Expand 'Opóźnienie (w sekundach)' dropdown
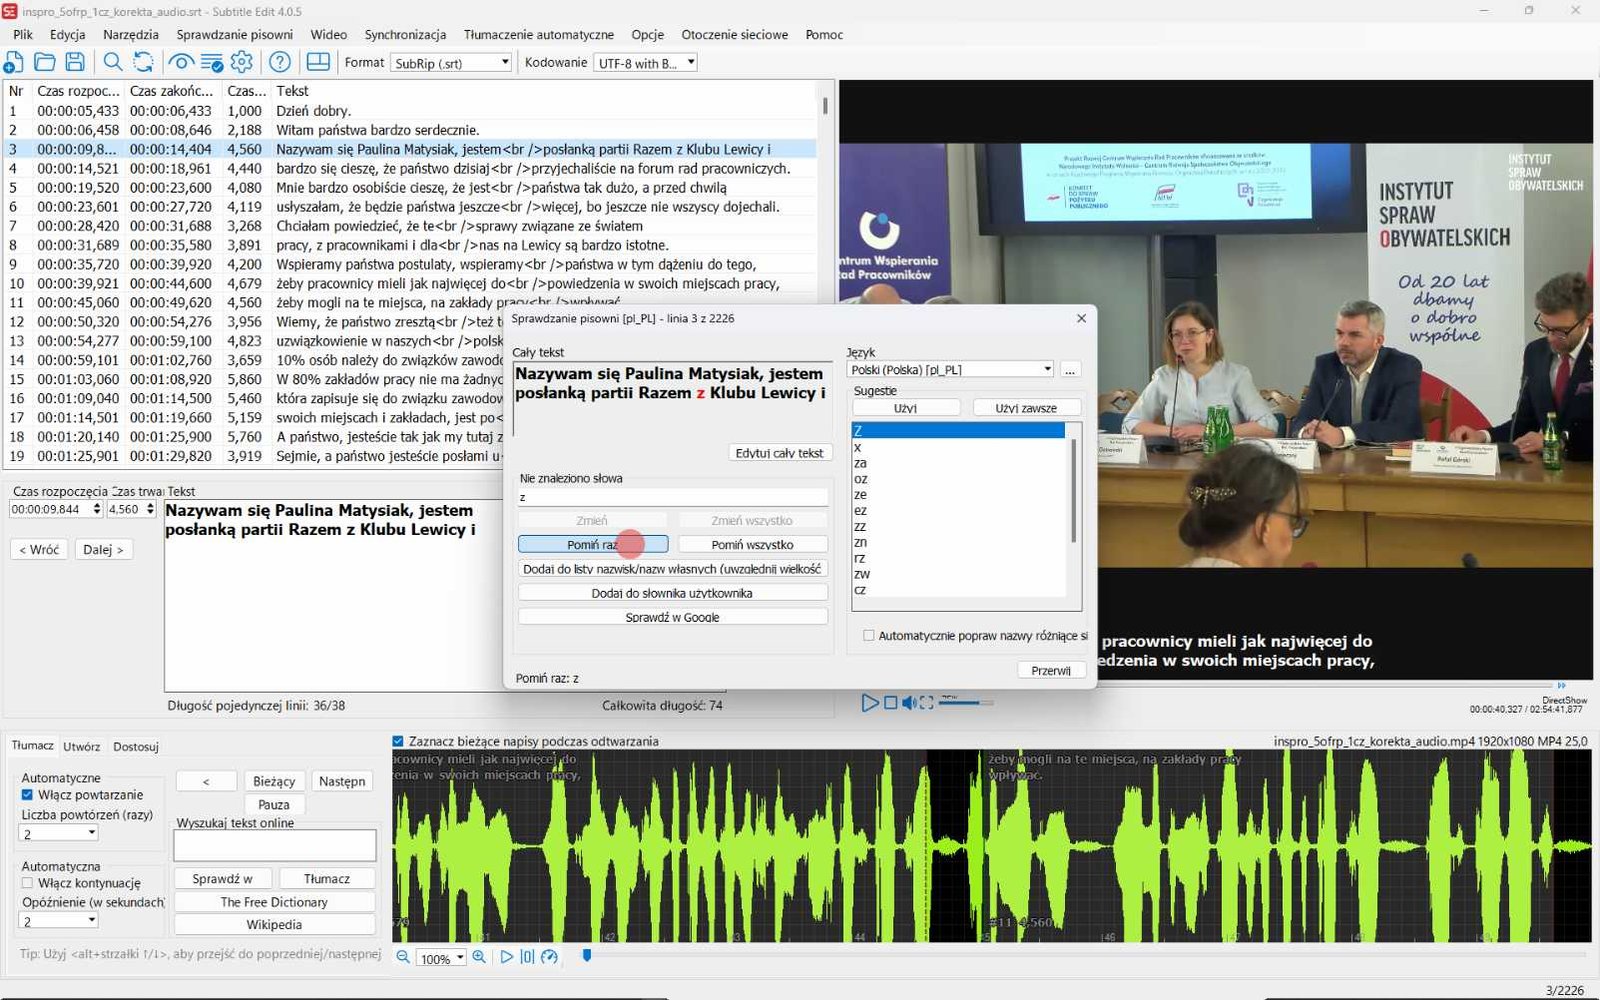 coord(59,921)
